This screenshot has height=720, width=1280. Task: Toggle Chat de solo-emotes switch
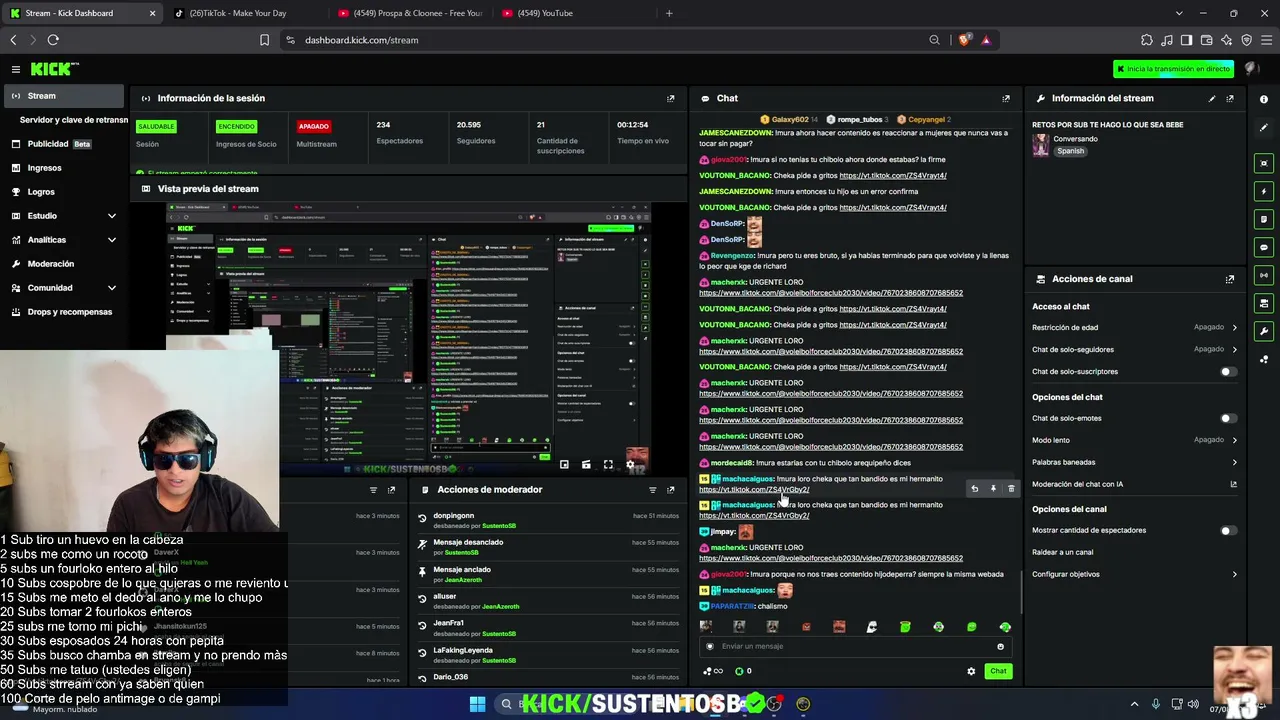[1228, 418]
